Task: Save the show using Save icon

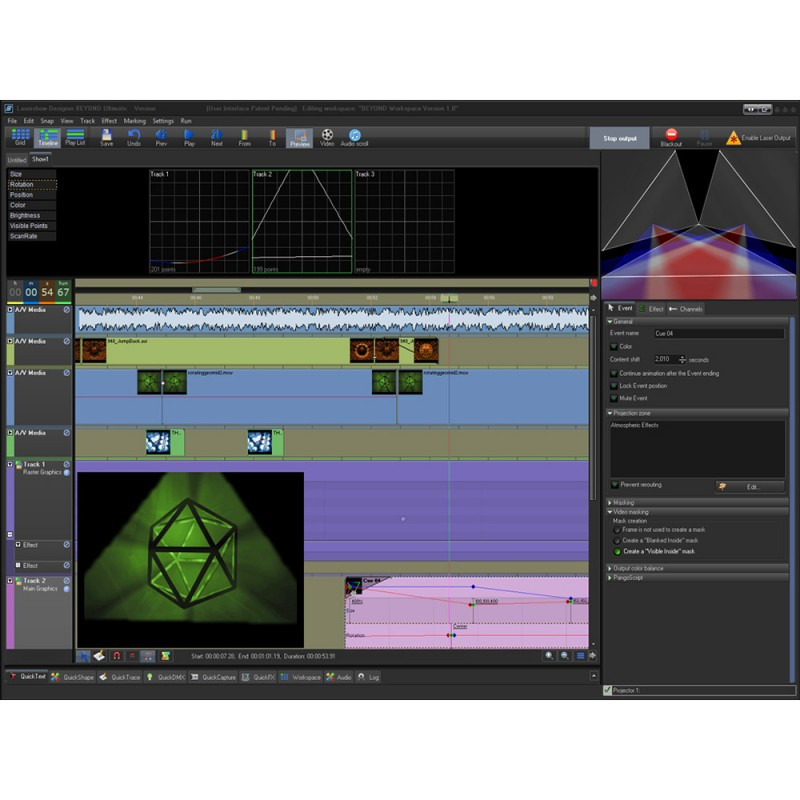Action: coord(106,137)
